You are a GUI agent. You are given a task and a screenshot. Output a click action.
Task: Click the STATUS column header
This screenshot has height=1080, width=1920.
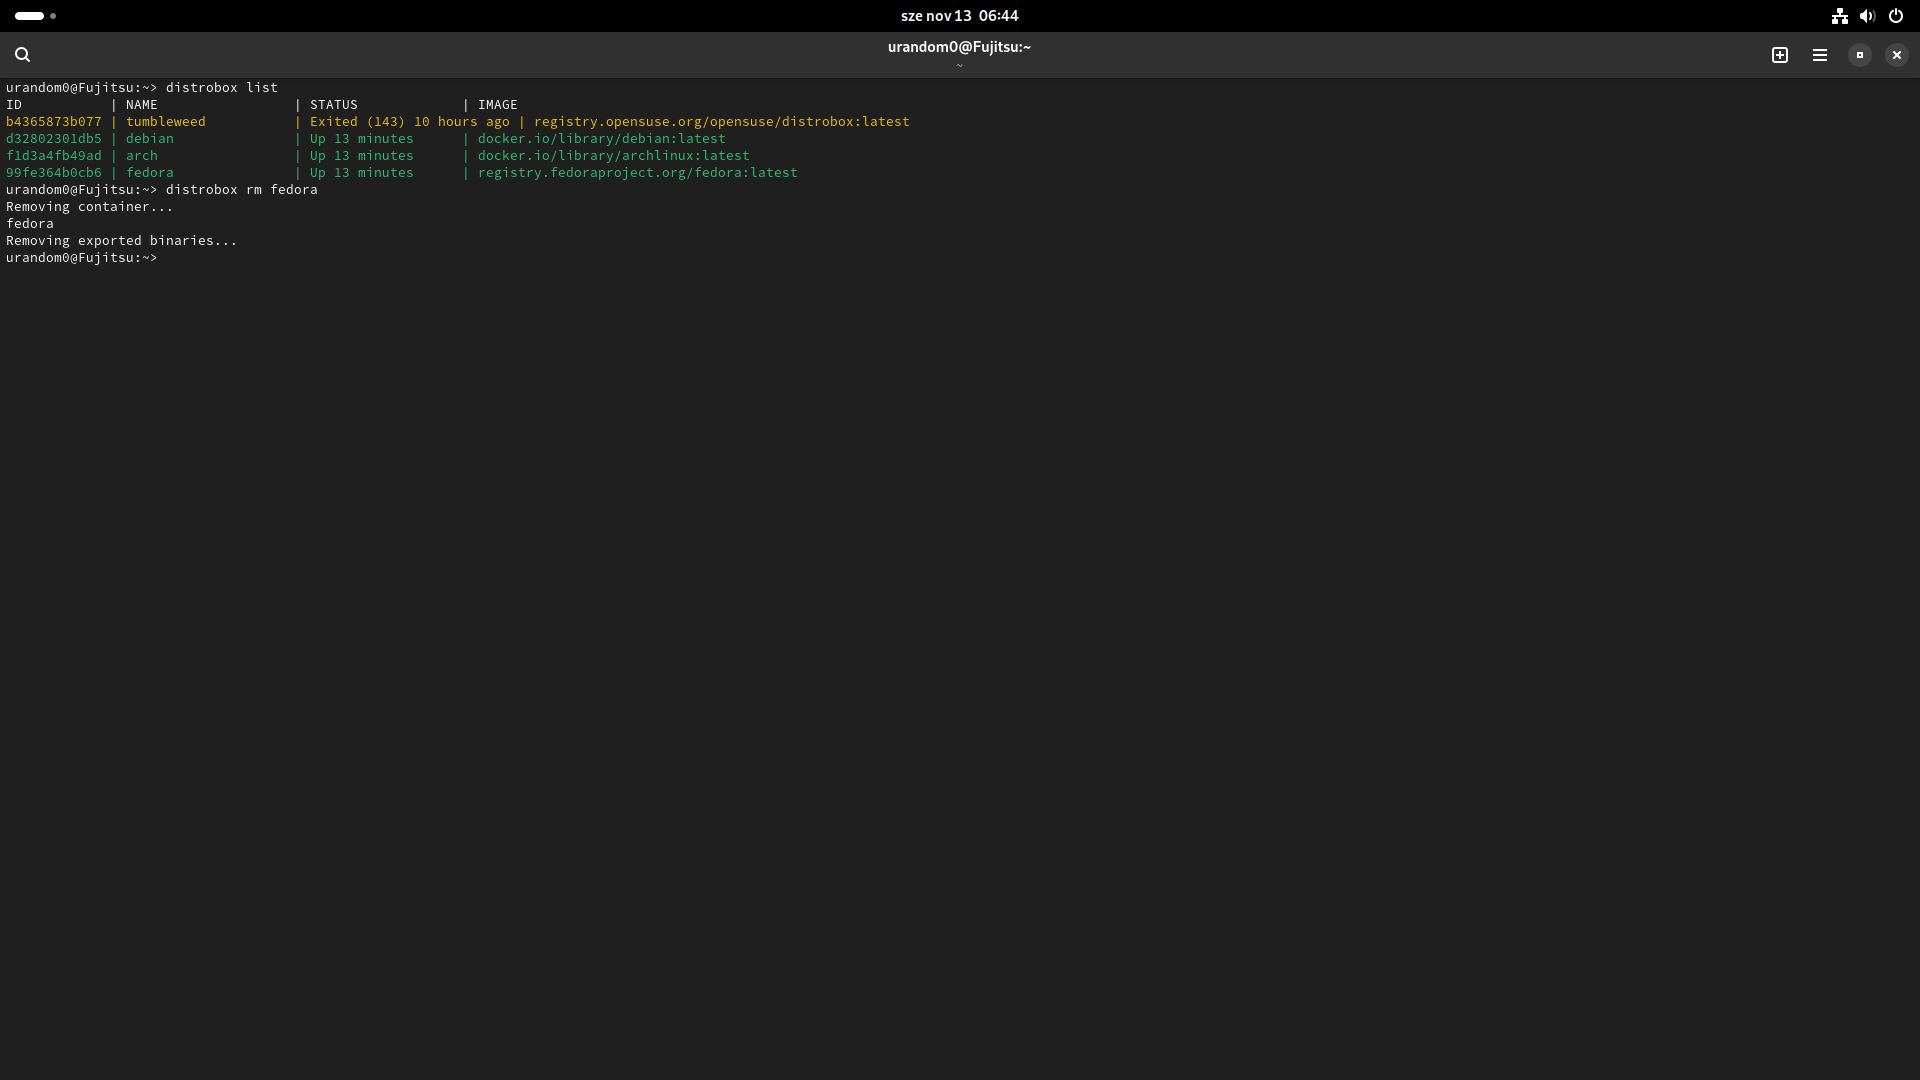point(334,105)
